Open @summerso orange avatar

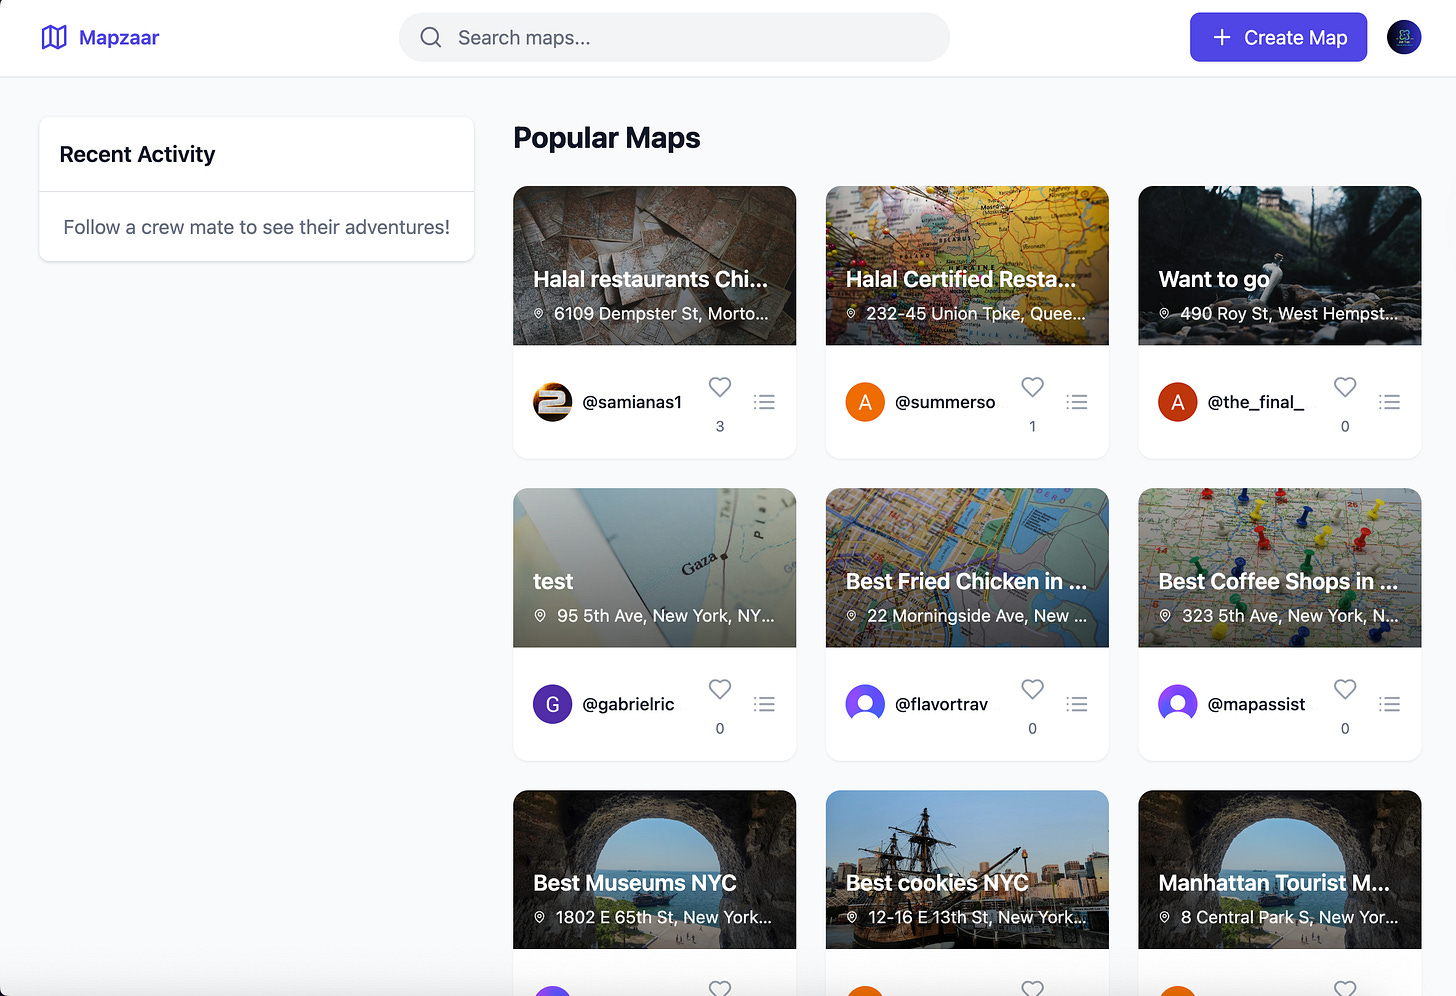pos(865,402)
